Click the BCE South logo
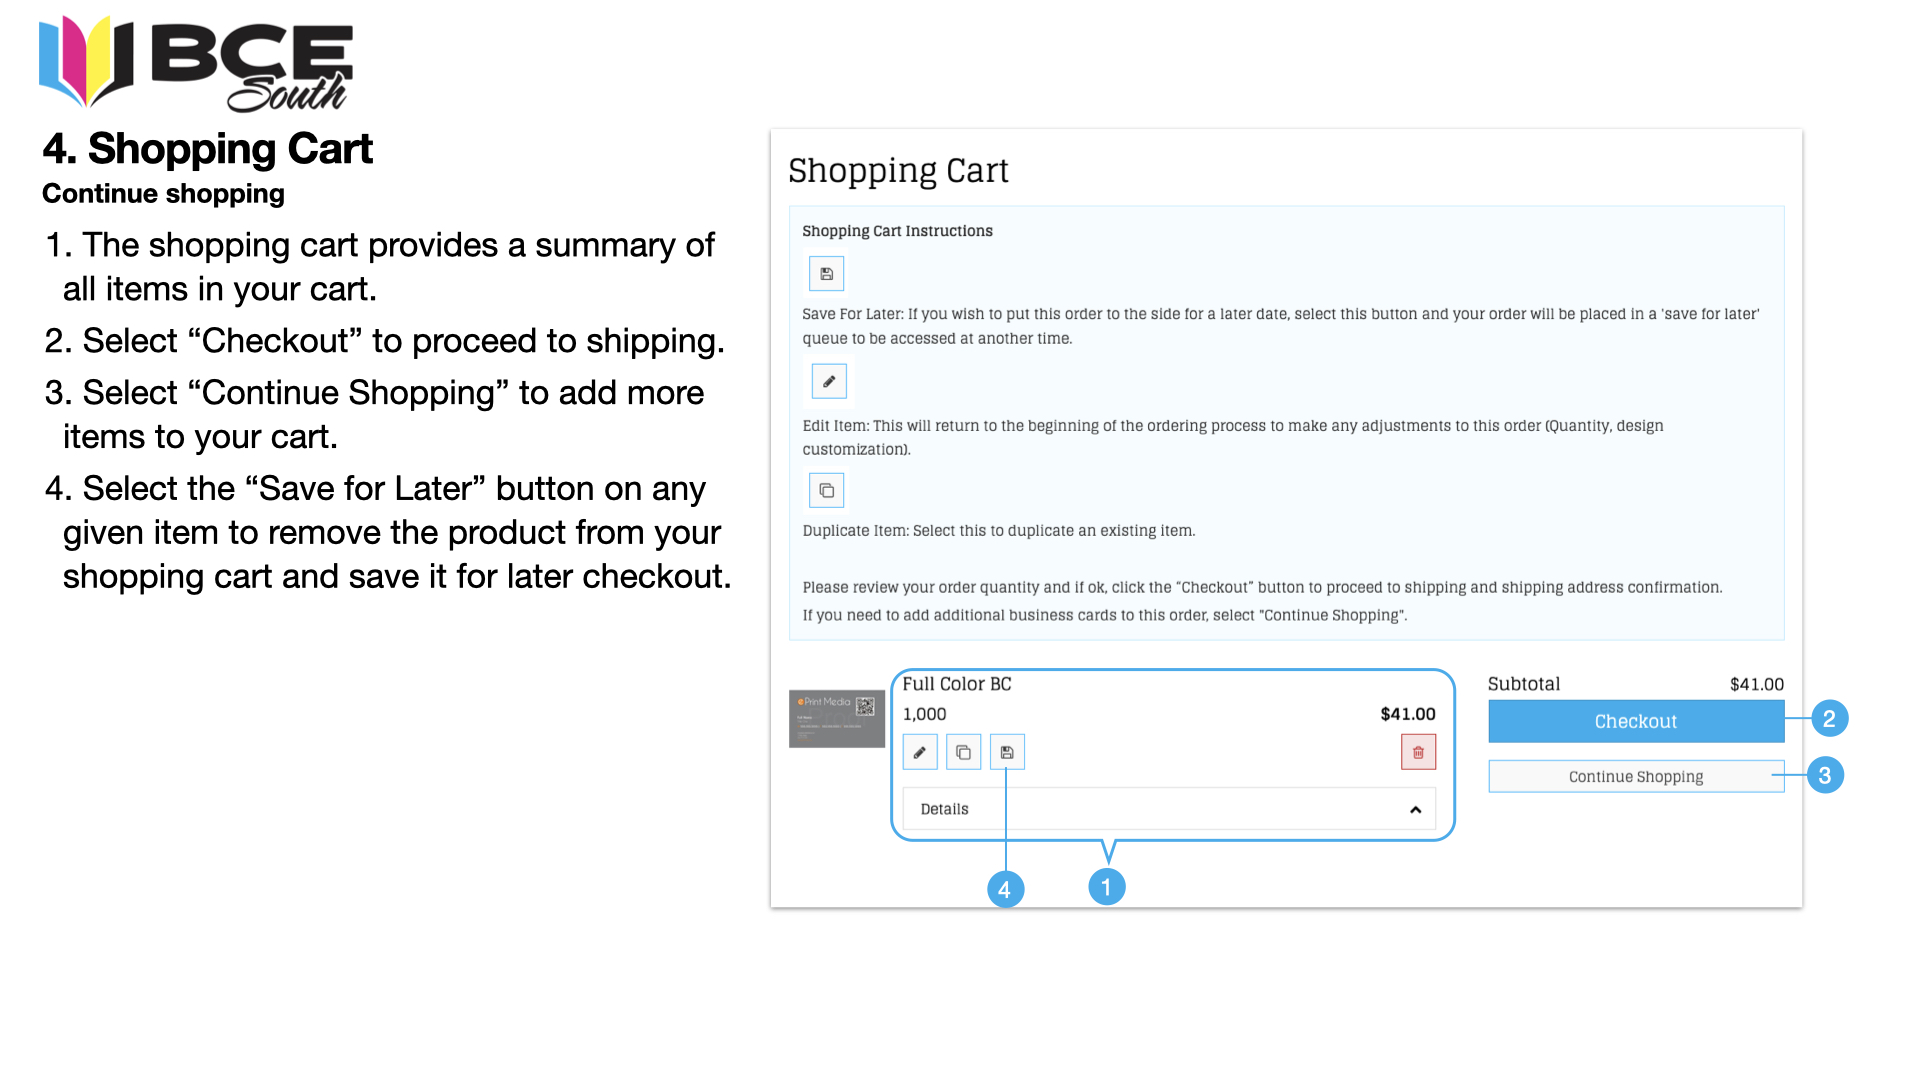Screen dimensions: 1920x1080 pos(196,62)
